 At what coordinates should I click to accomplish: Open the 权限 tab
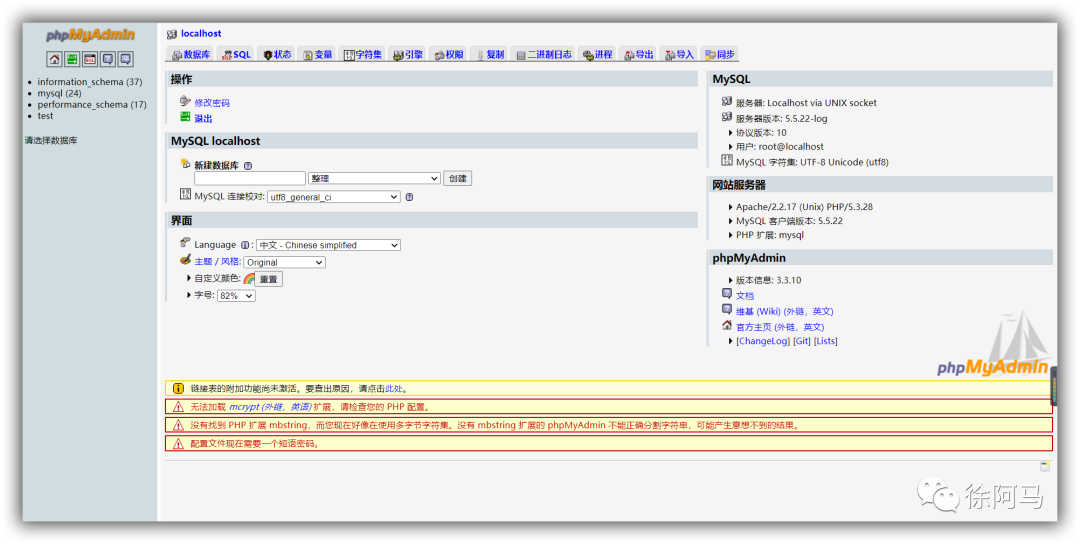click(x=449, y=54)
